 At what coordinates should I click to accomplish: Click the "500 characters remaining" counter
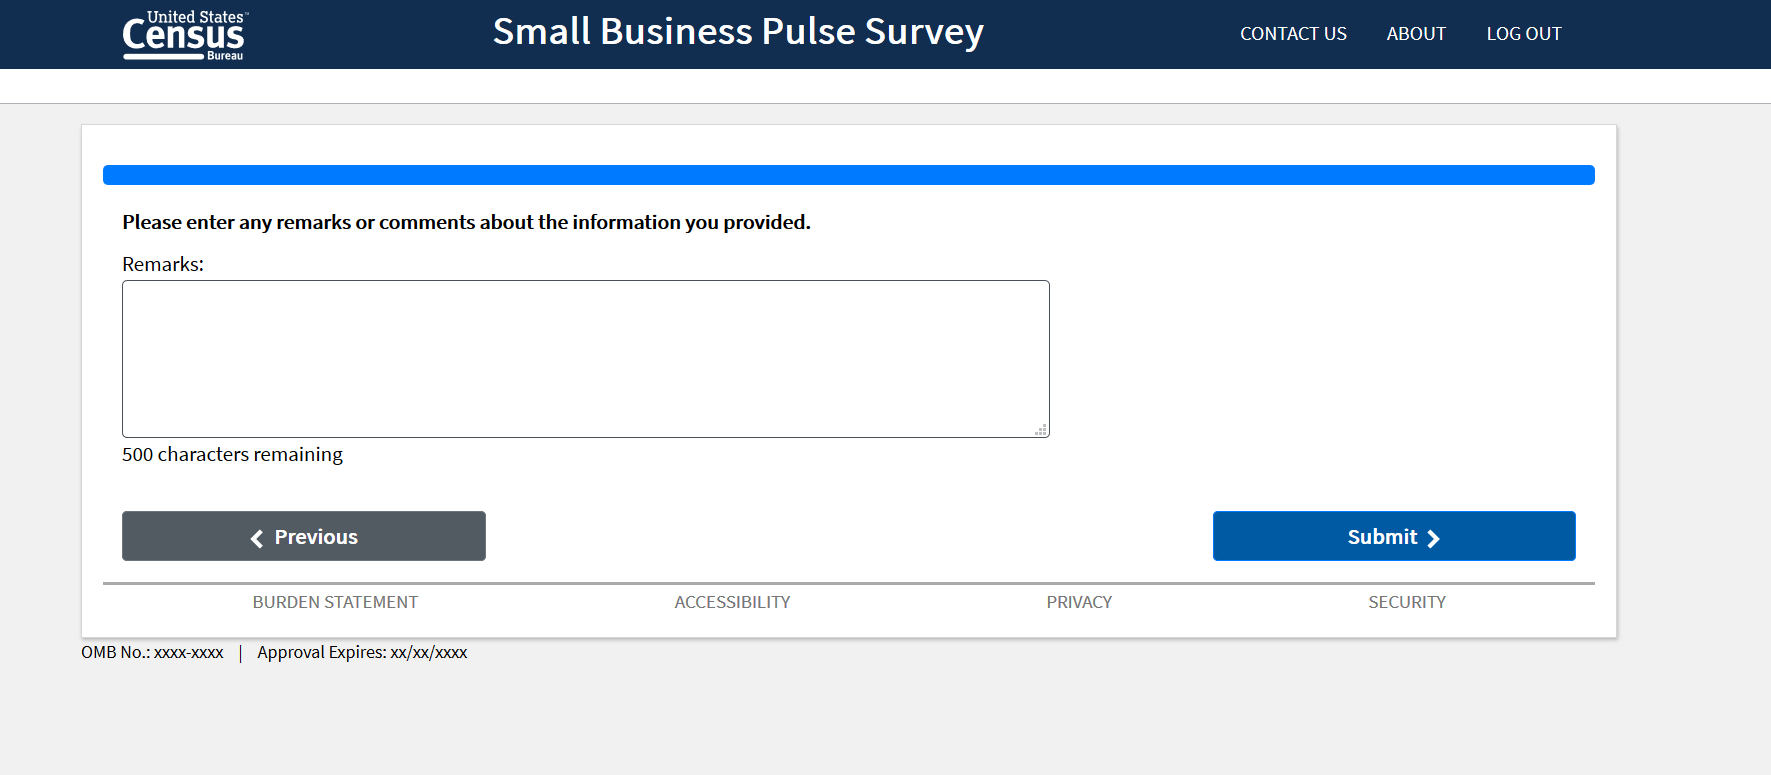click(232, 454)
